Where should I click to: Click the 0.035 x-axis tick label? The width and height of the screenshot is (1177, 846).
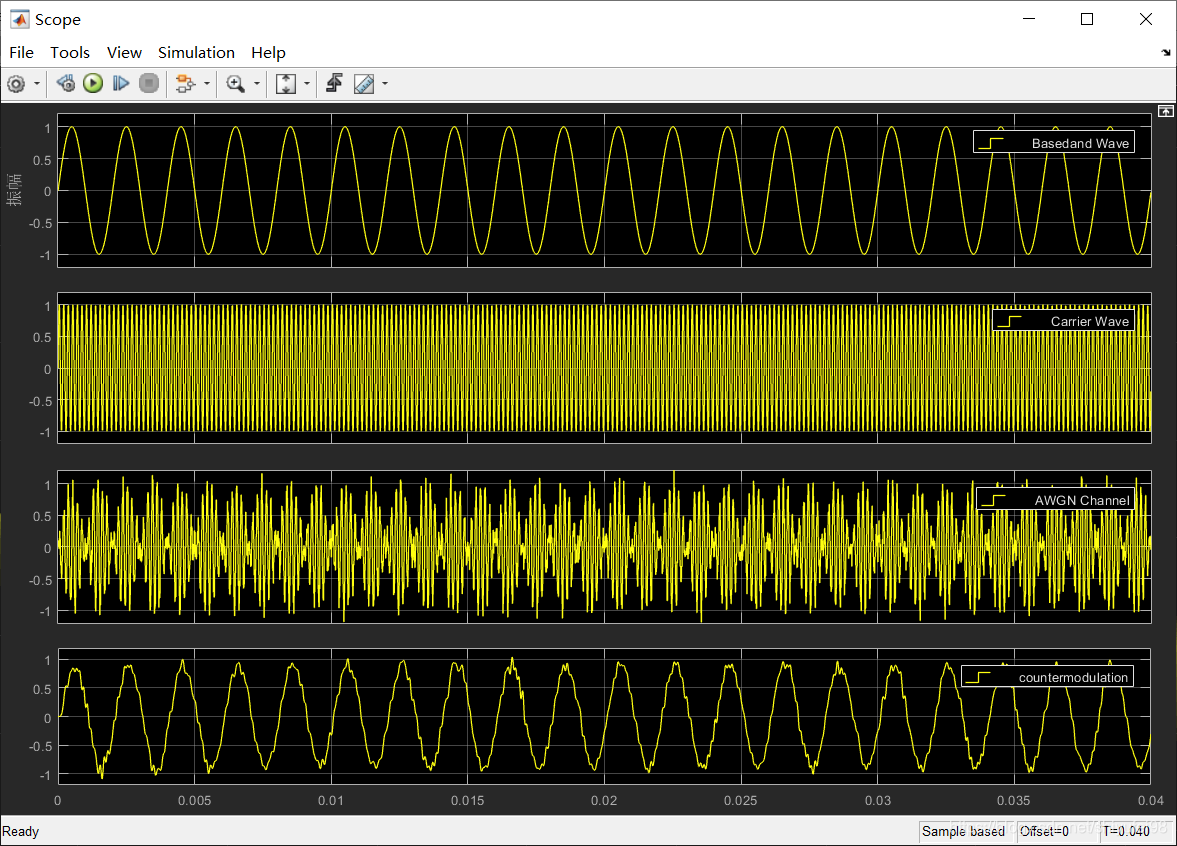1013,800
